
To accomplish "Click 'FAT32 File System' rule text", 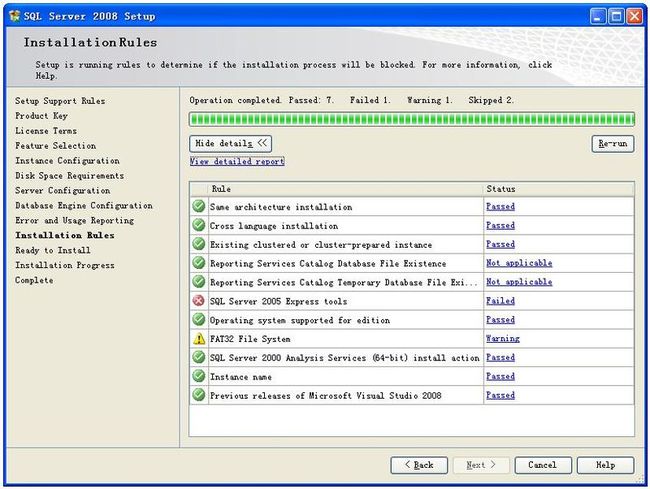I will (x=250, y=339).
